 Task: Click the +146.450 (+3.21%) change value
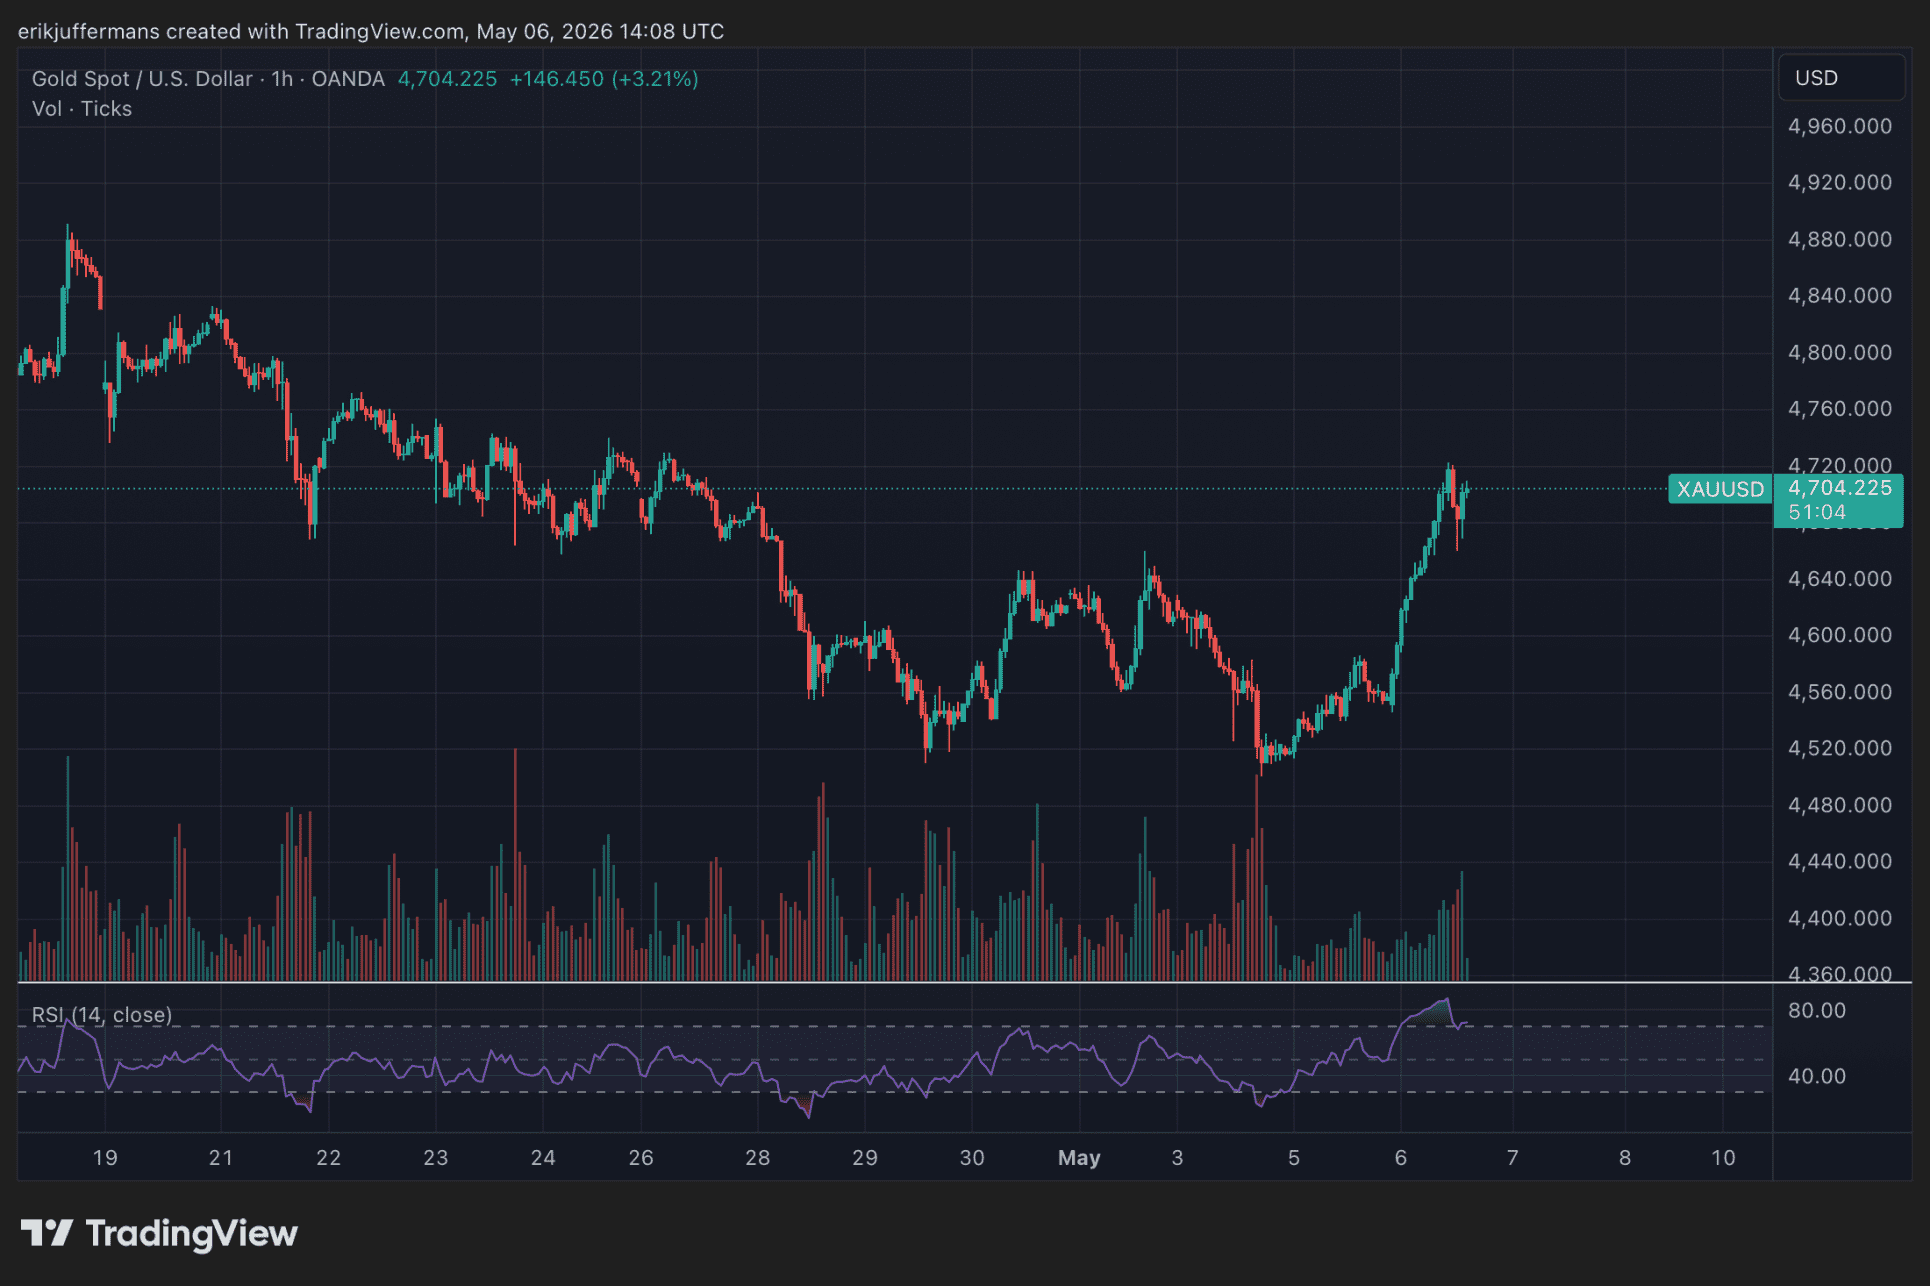[604, 79]
